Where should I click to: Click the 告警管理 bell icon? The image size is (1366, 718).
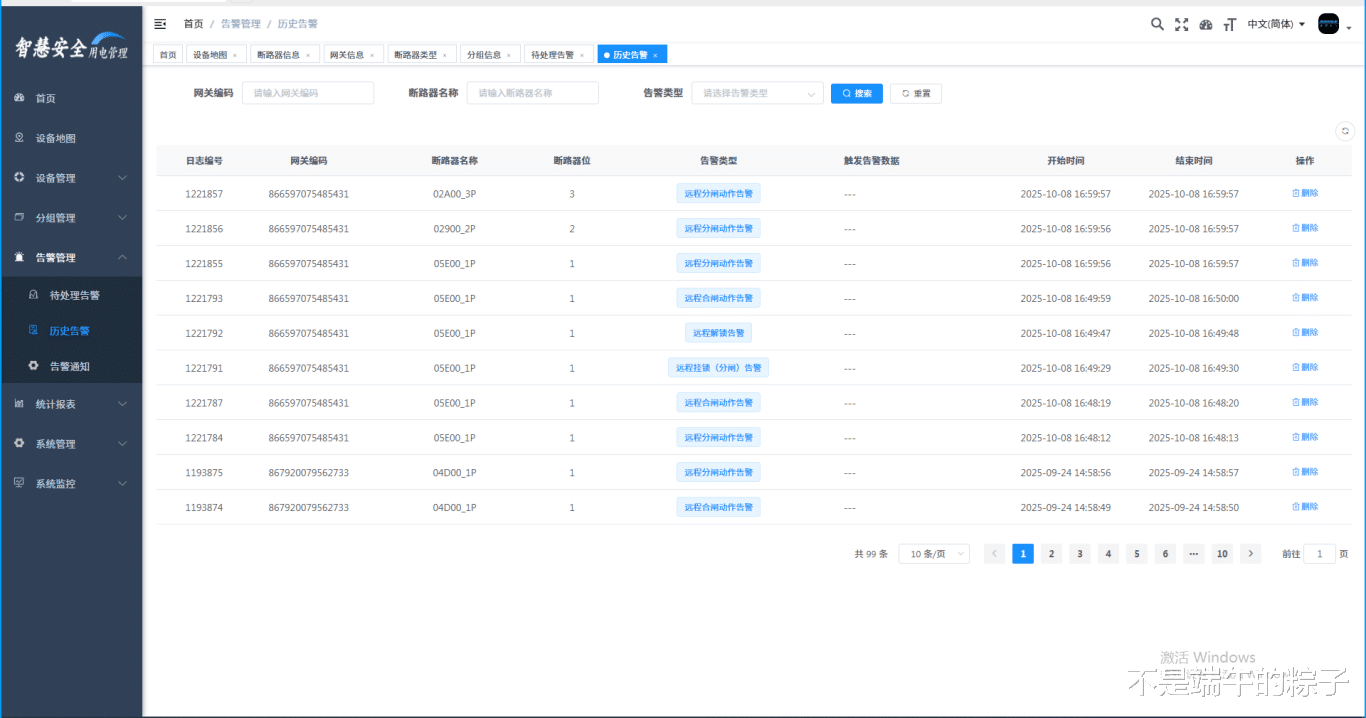[x=19, y=257]
